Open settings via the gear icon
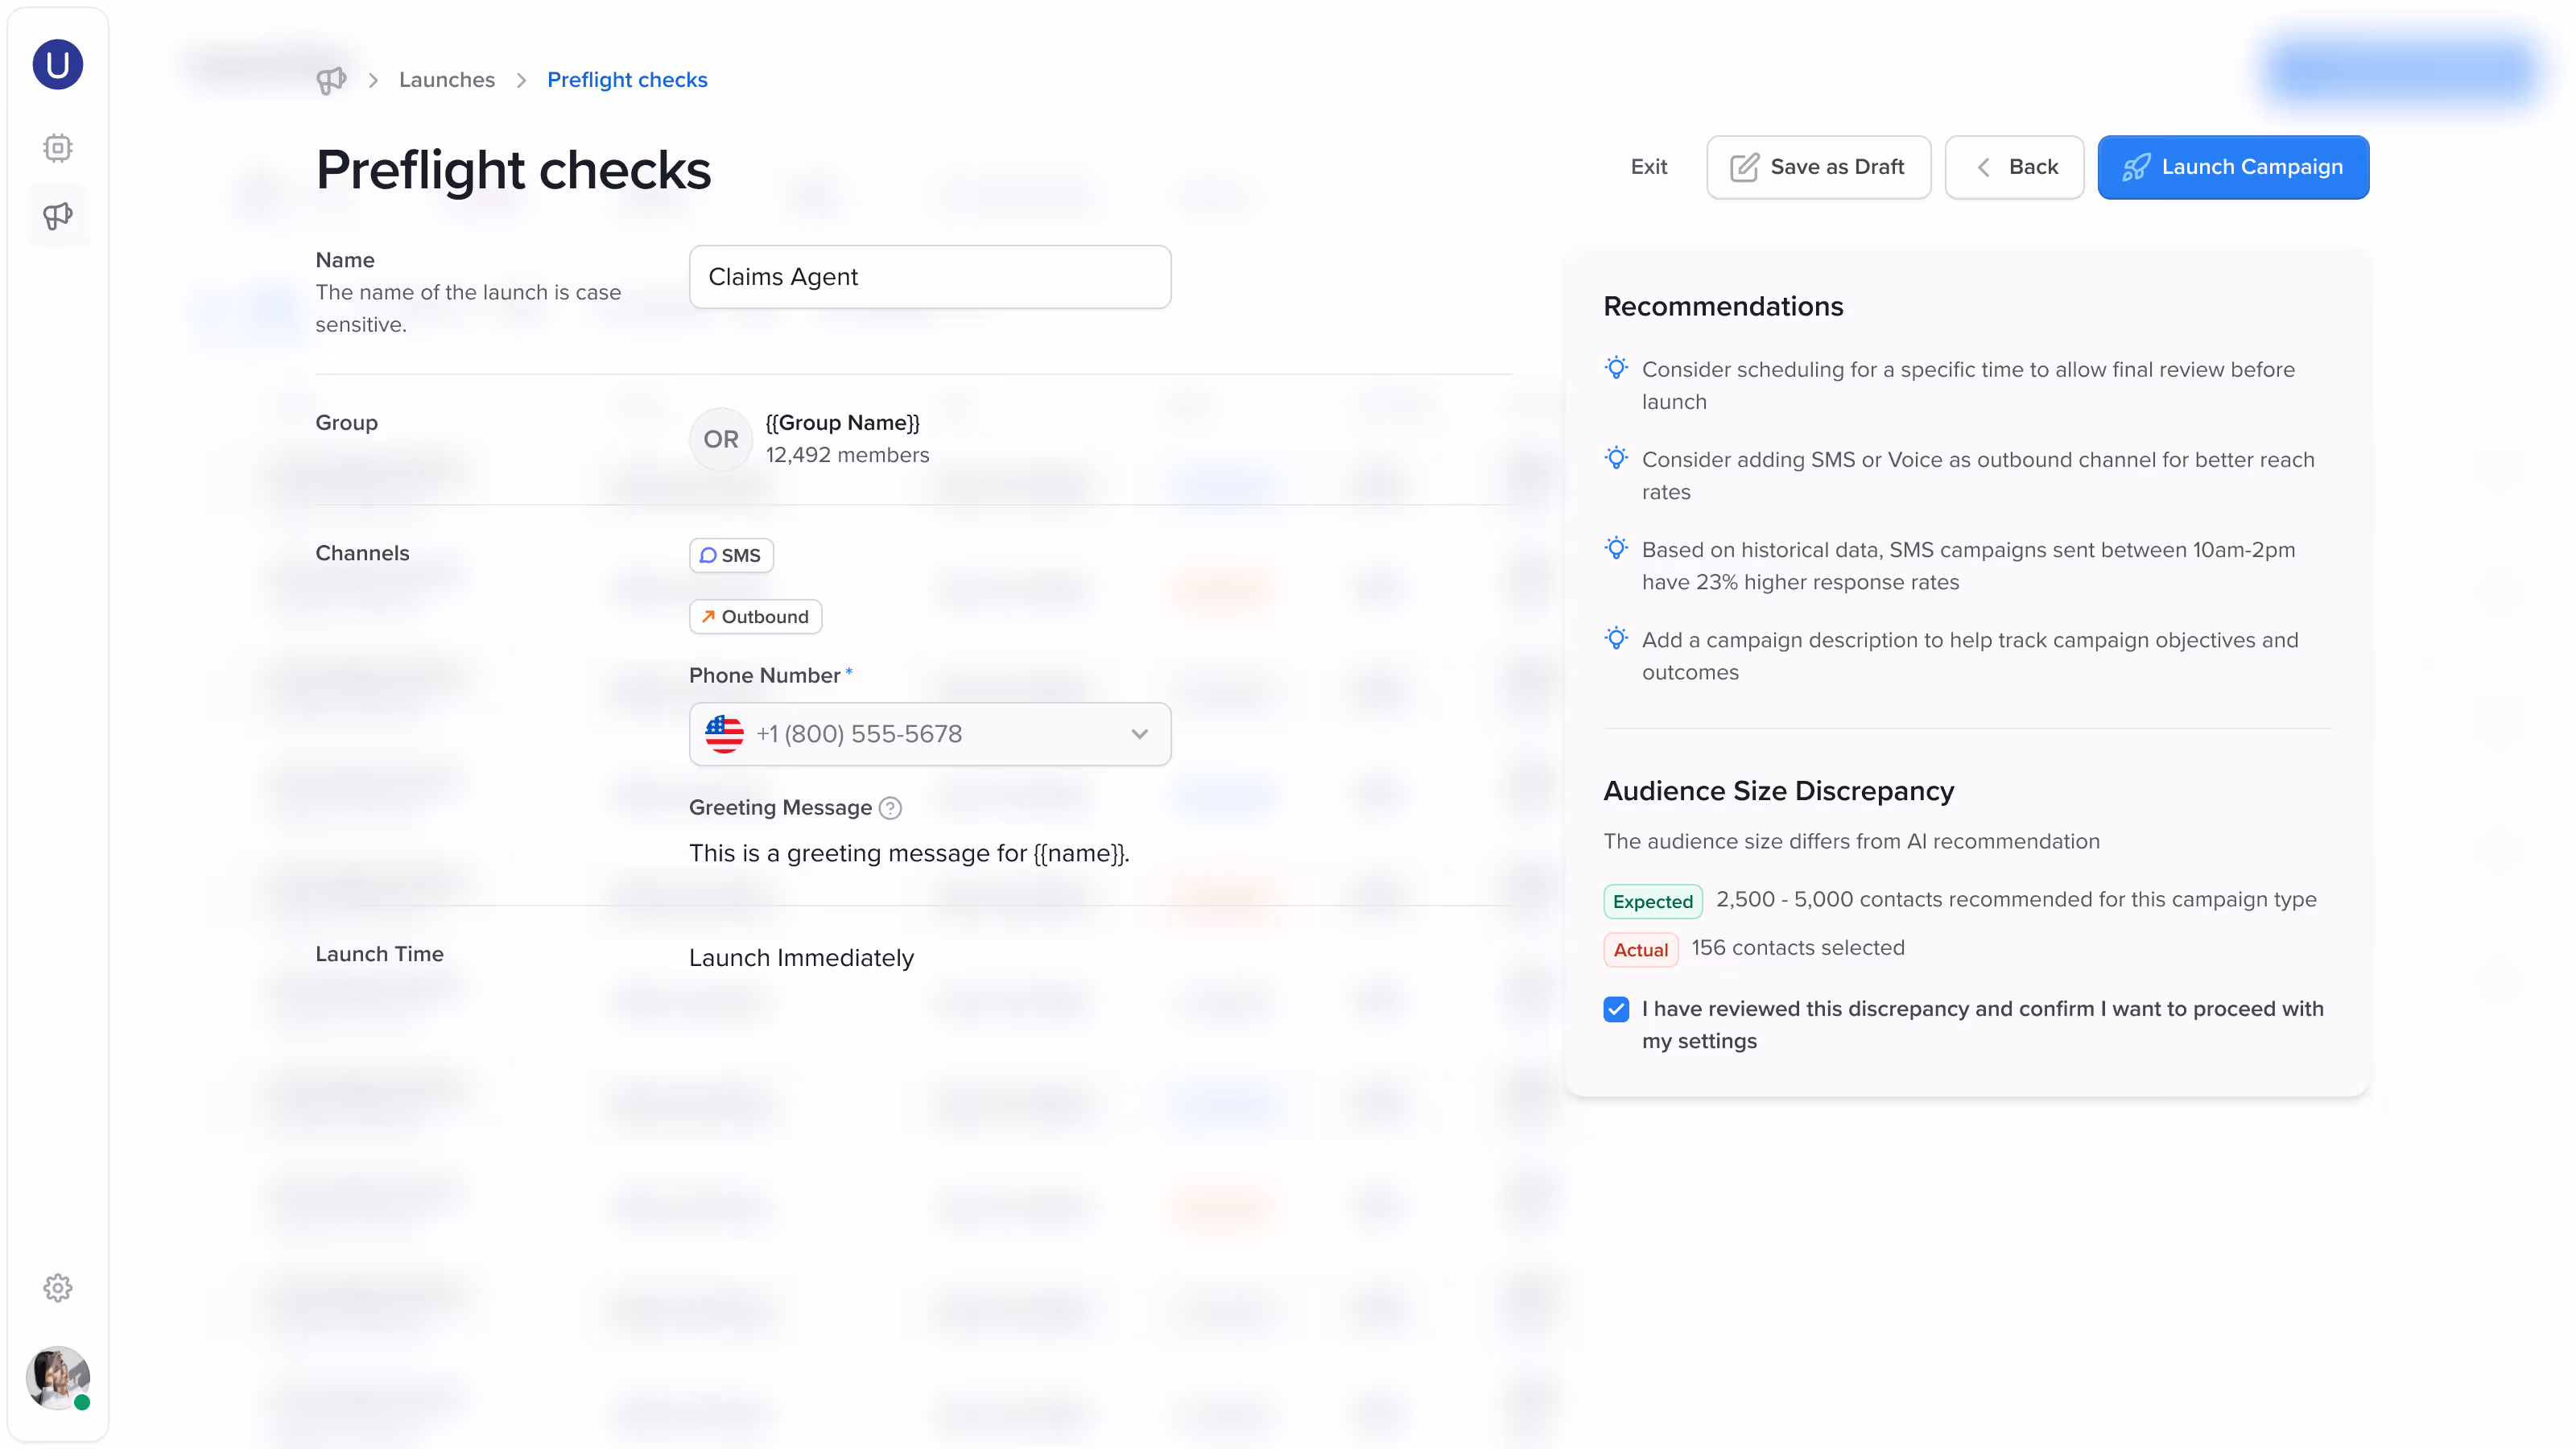The image size is (2576, 1449). tap(57, 1287)
